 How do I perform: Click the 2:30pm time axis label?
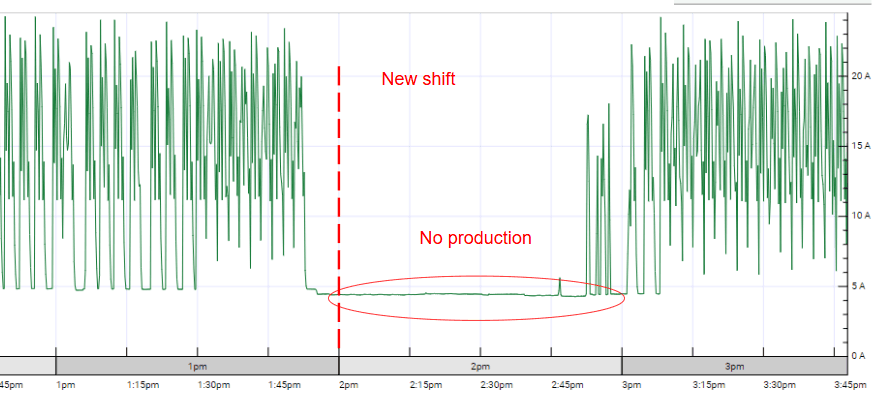point(497,385)
